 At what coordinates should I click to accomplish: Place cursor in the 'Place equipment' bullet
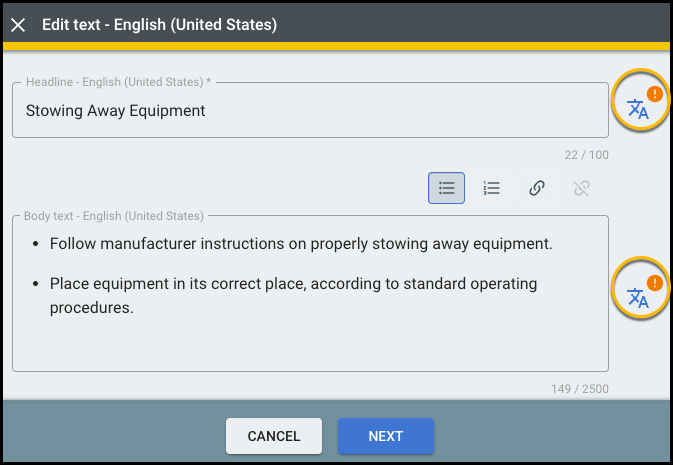pyautogui.click(x=293, y=284)
